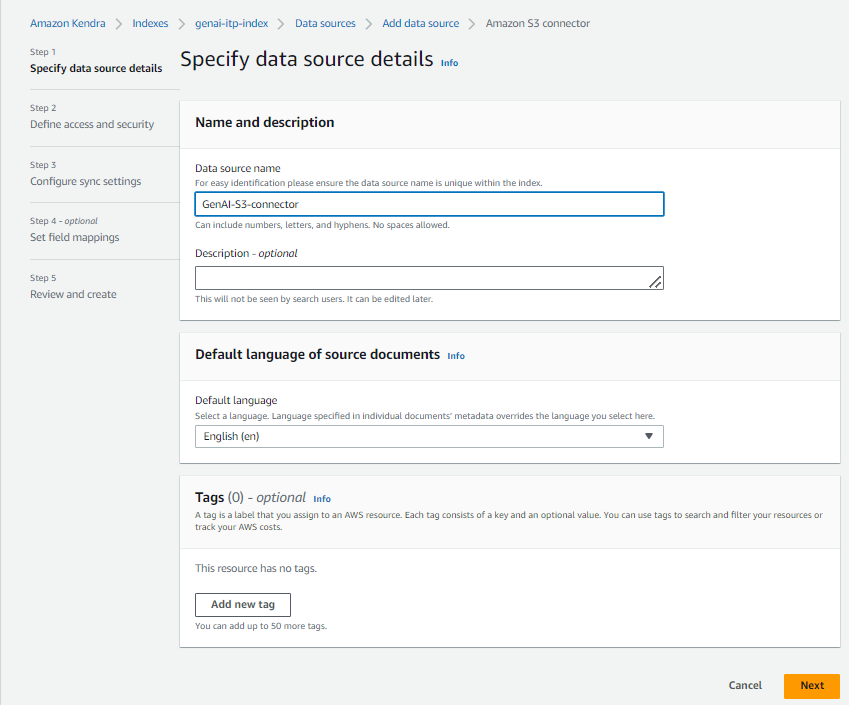This screenshot has height=705, width=849.
Task: Click the dropdown arrow for English (en)
Action: click(x=649, y=436)
